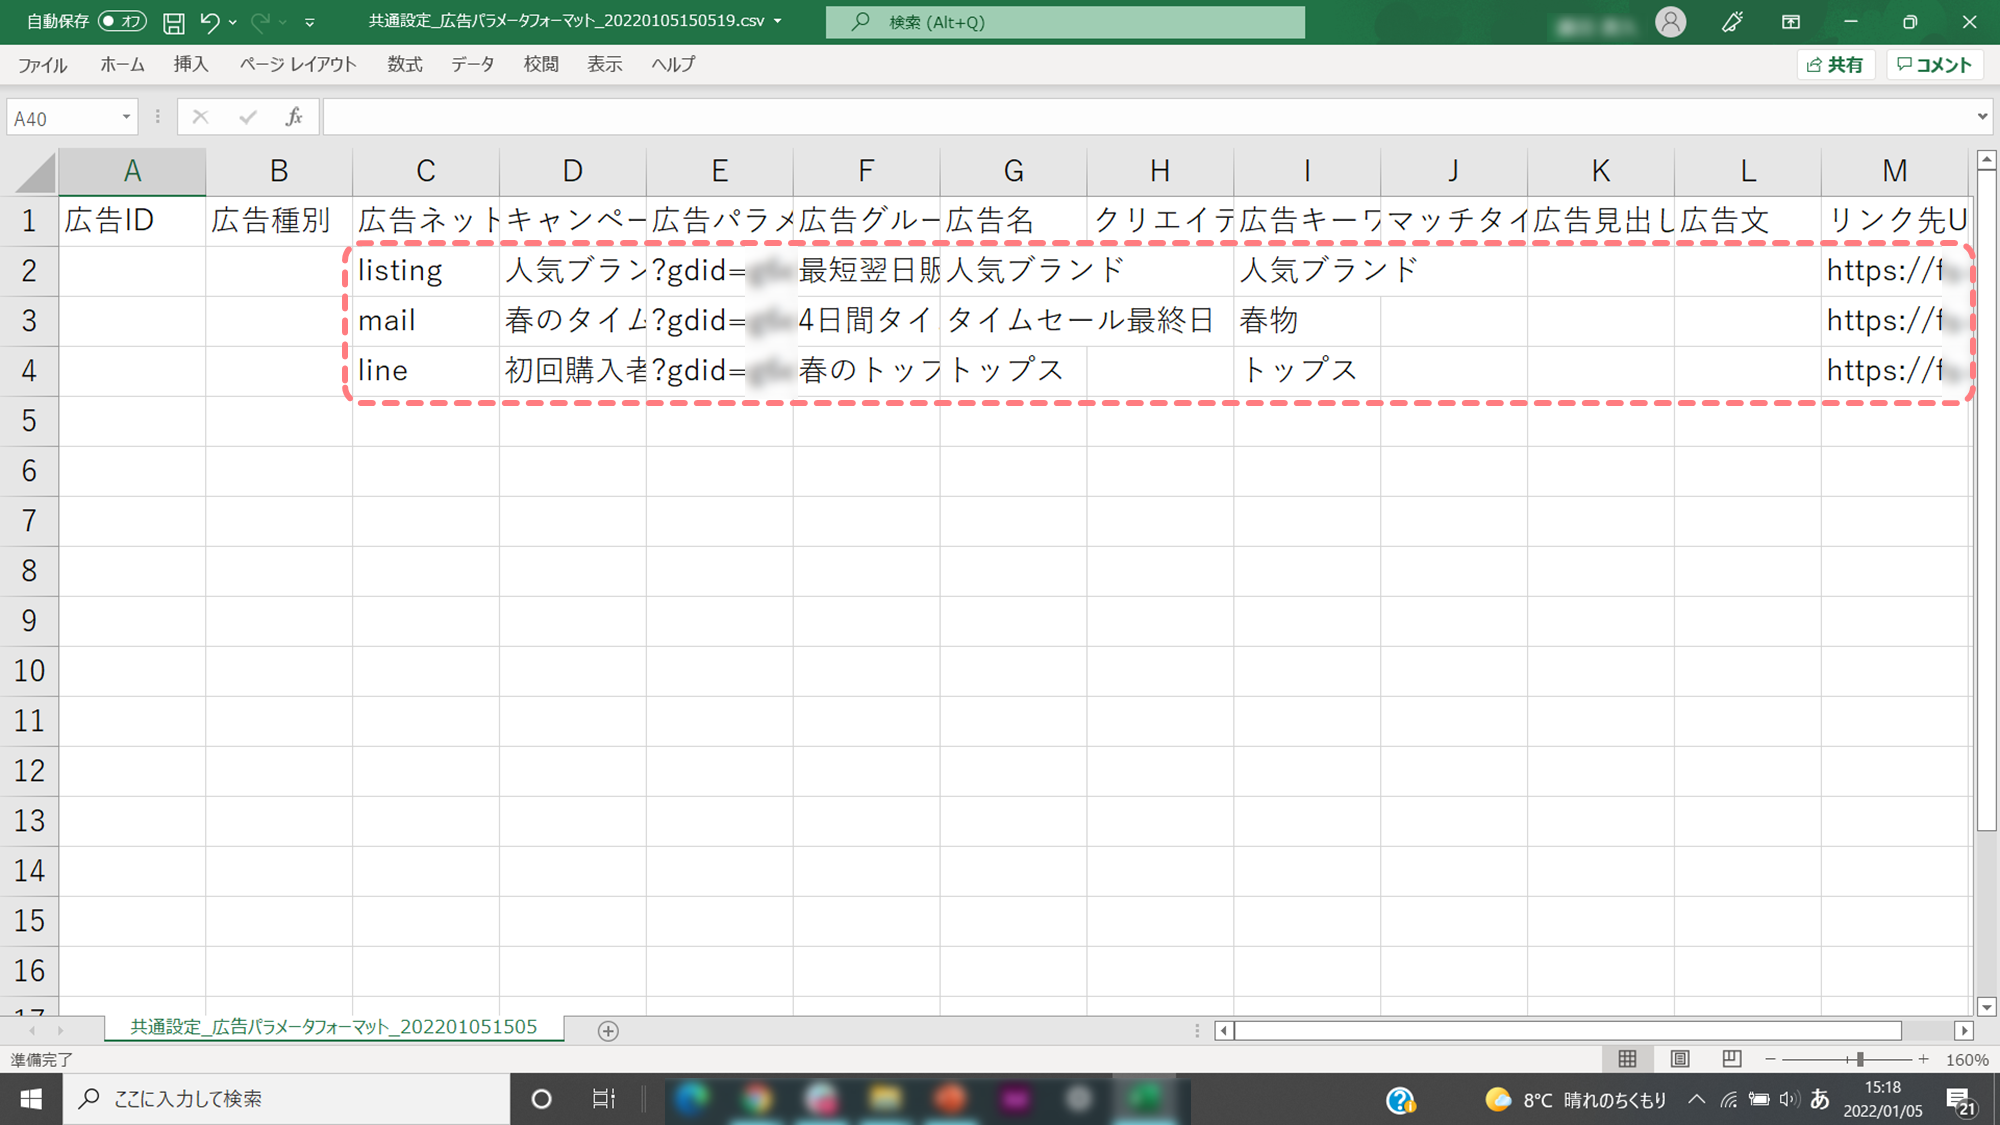Open Task View on taskbar
This screenshot has height=1125, width=2000.
[603, 1099]
